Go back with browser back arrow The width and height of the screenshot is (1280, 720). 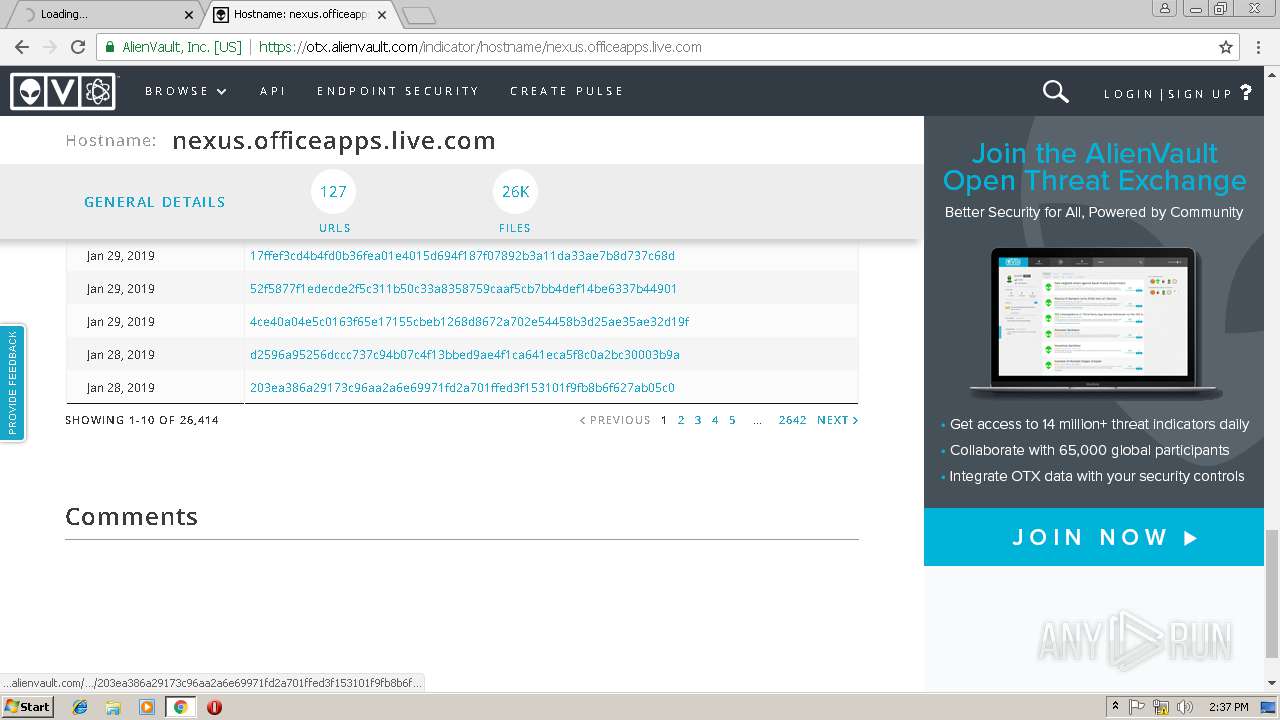[22, 47]
